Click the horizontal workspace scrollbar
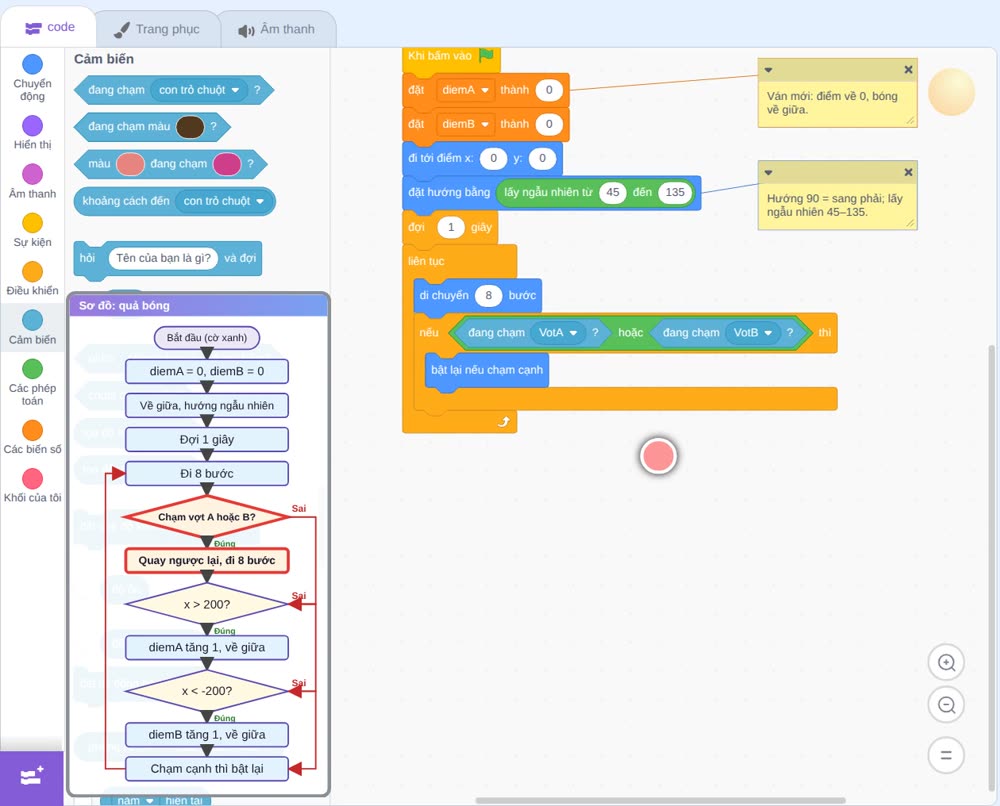 (661, 800)
